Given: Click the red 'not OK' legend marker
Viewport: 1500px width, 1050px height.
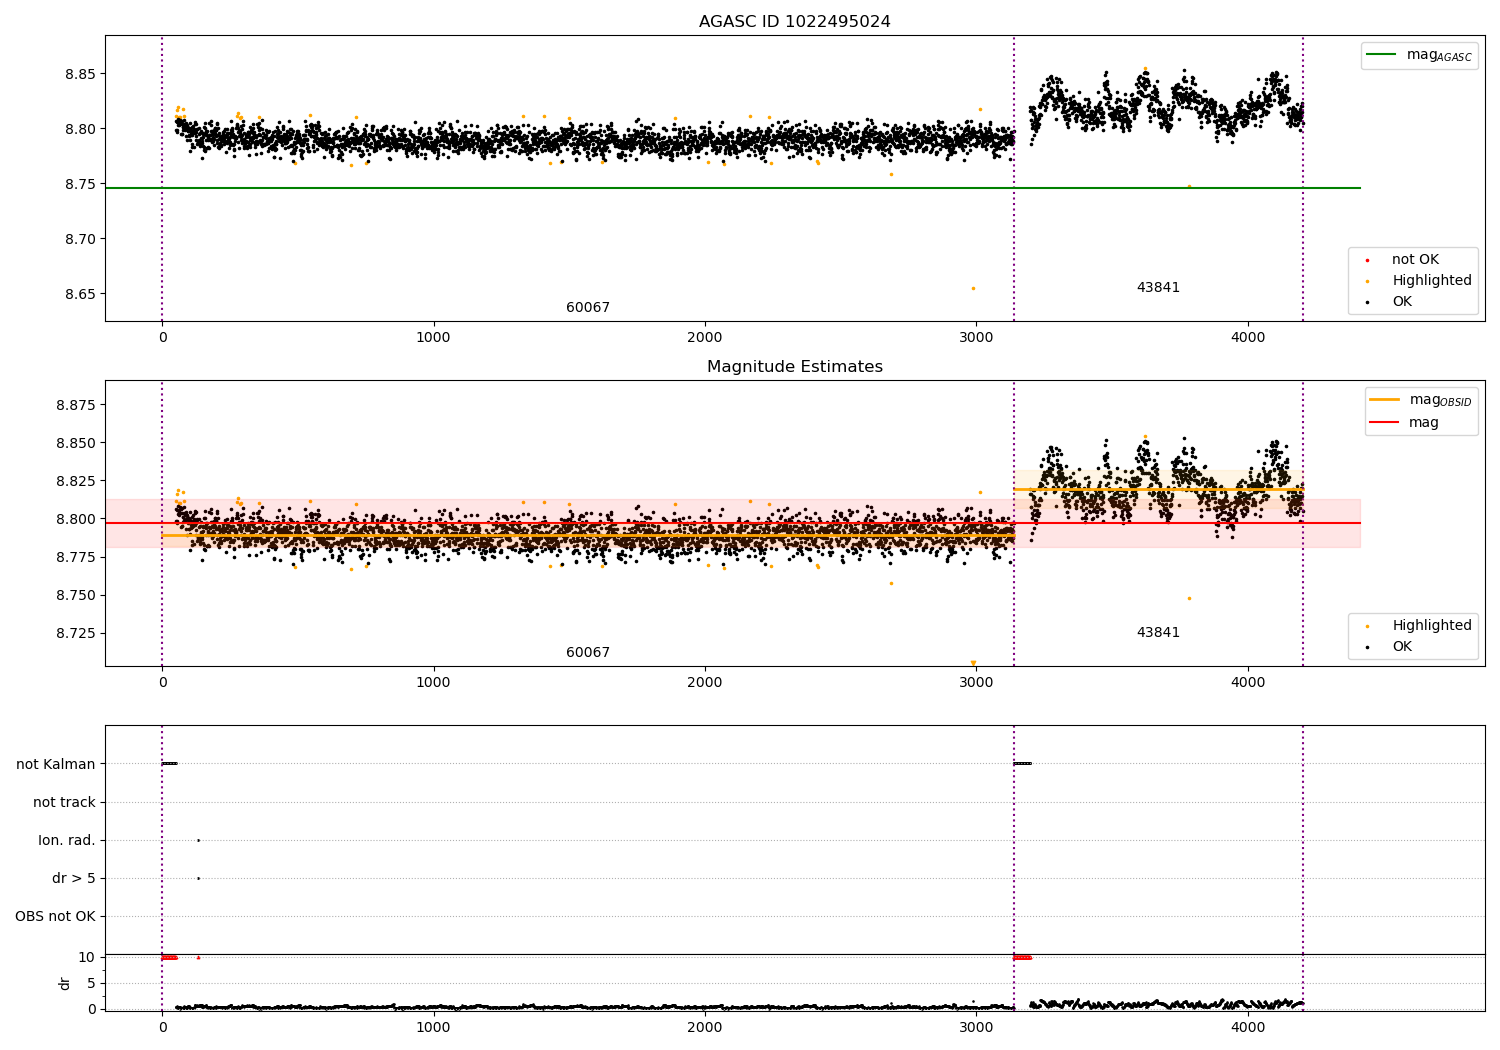Looking at the screenshot, I should (x=1367, y=260).
